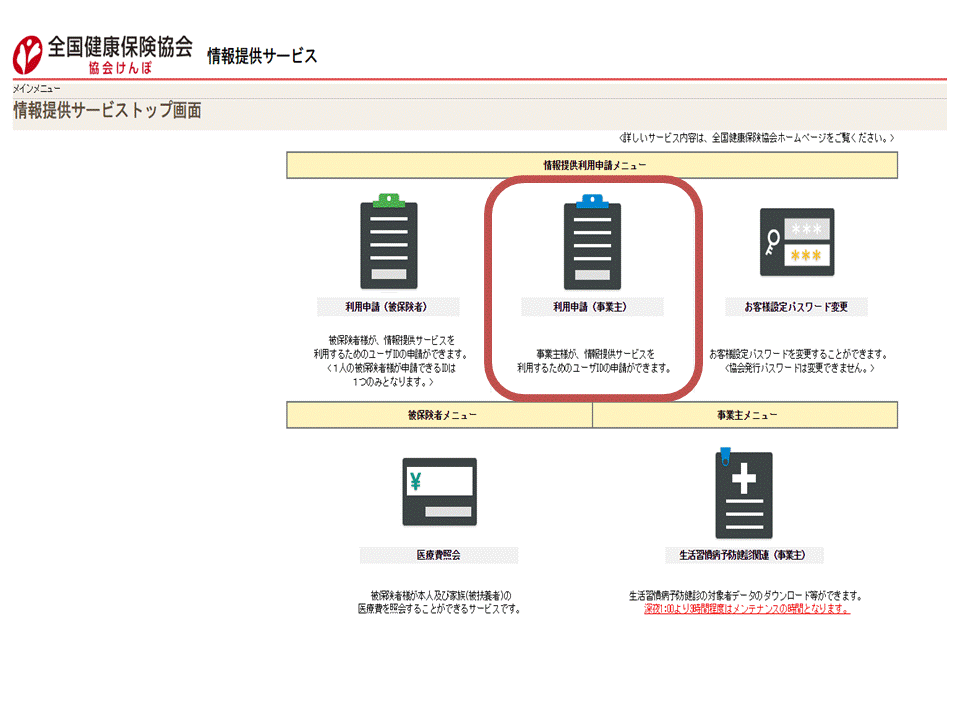Click the 利用申請（事業主） button
This screenshot has width=960, height=720.
(594, 306)
